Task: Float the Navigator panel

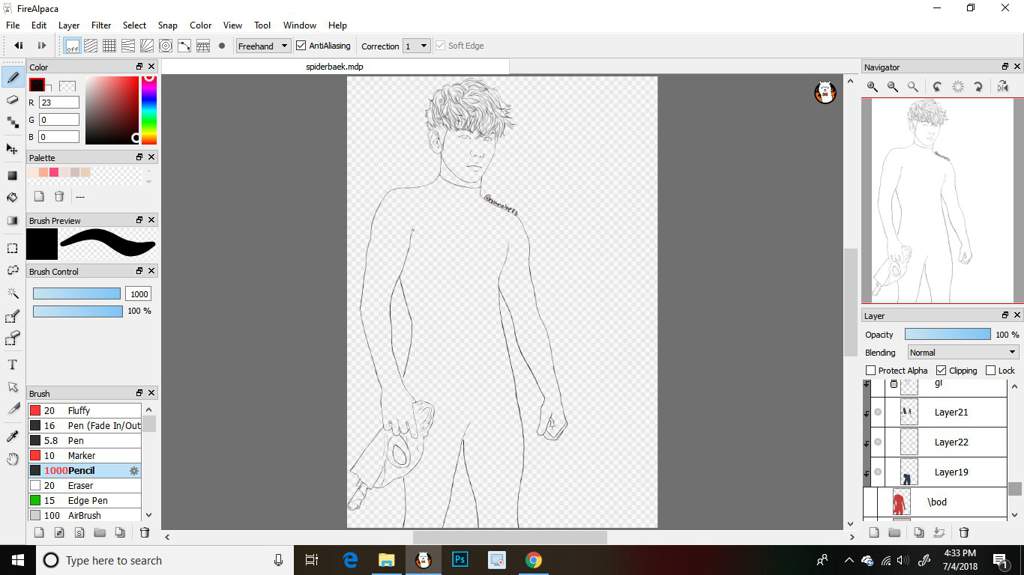Action: click(1005, 67)
